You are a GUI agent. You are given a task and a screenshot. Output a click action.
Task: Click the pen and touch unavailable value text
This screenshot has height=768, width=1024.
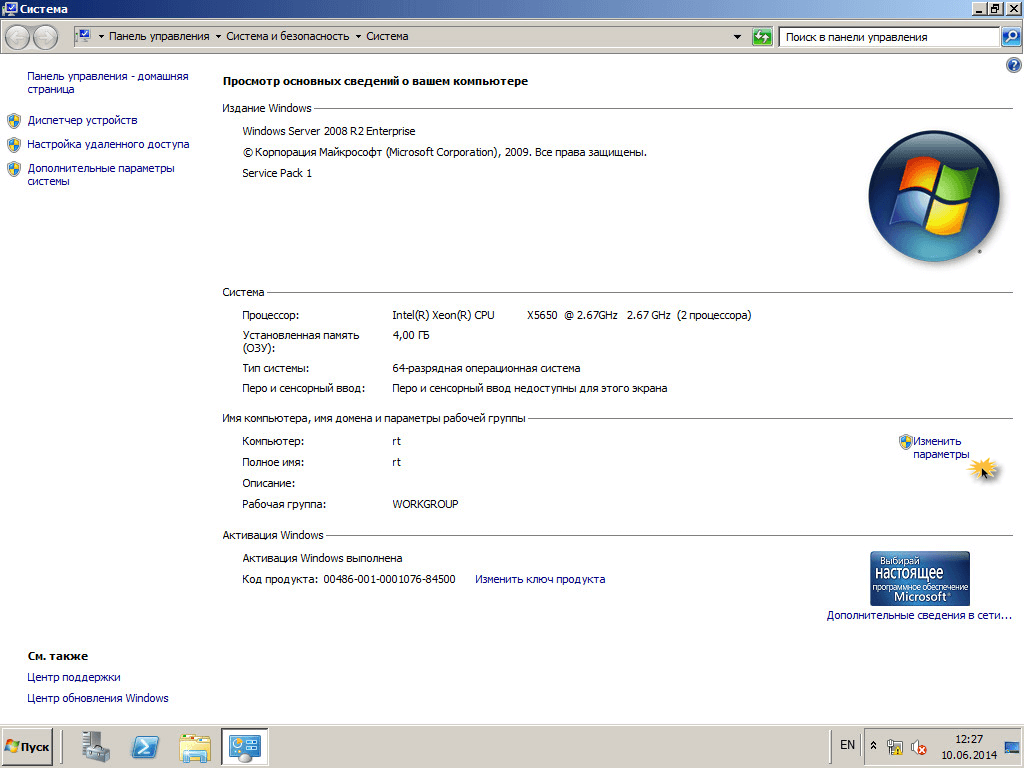530,389
